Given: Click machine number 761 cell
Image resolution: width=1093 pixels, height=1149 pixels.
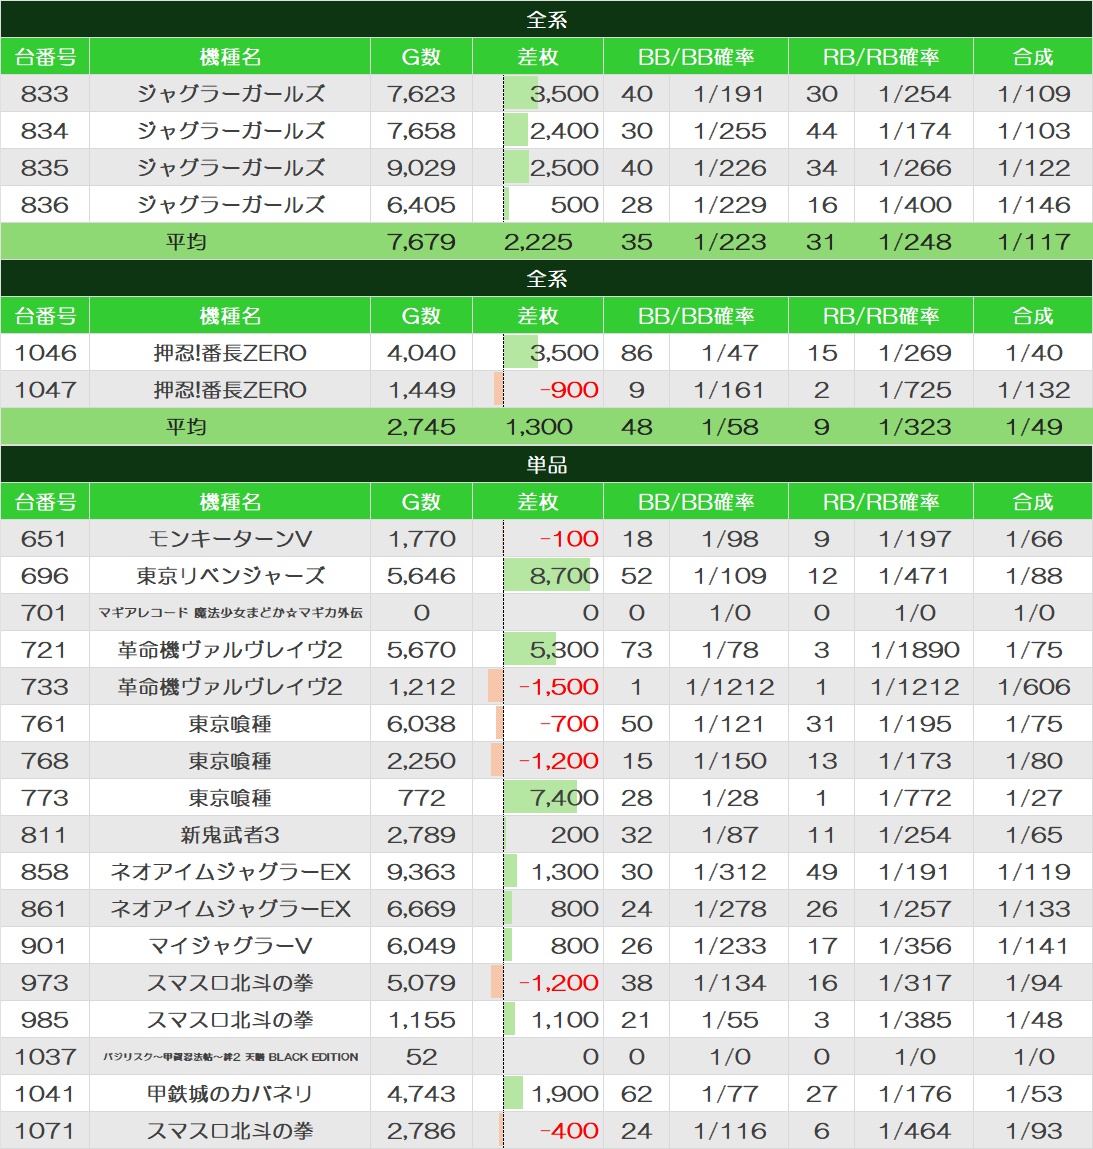Looking at the screenshot, I should 45,723.
